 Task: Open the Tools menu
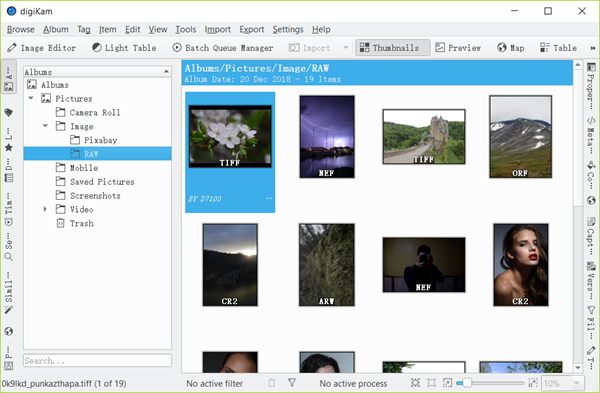[x=186, y=29]
